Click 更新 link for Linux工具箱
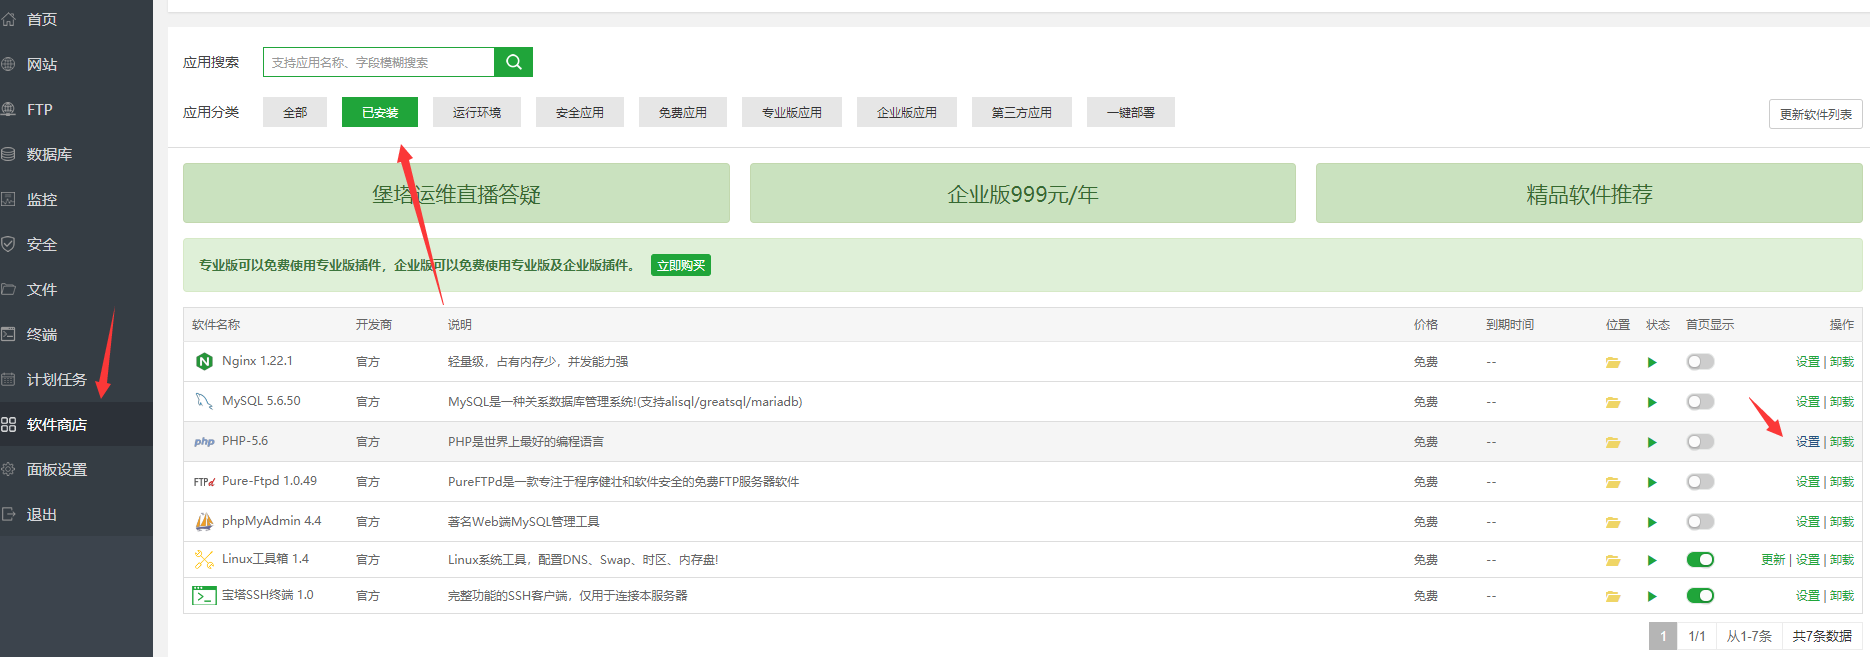The width and height of the screenshot is (1870, 657). click(x=1772, y=560)
